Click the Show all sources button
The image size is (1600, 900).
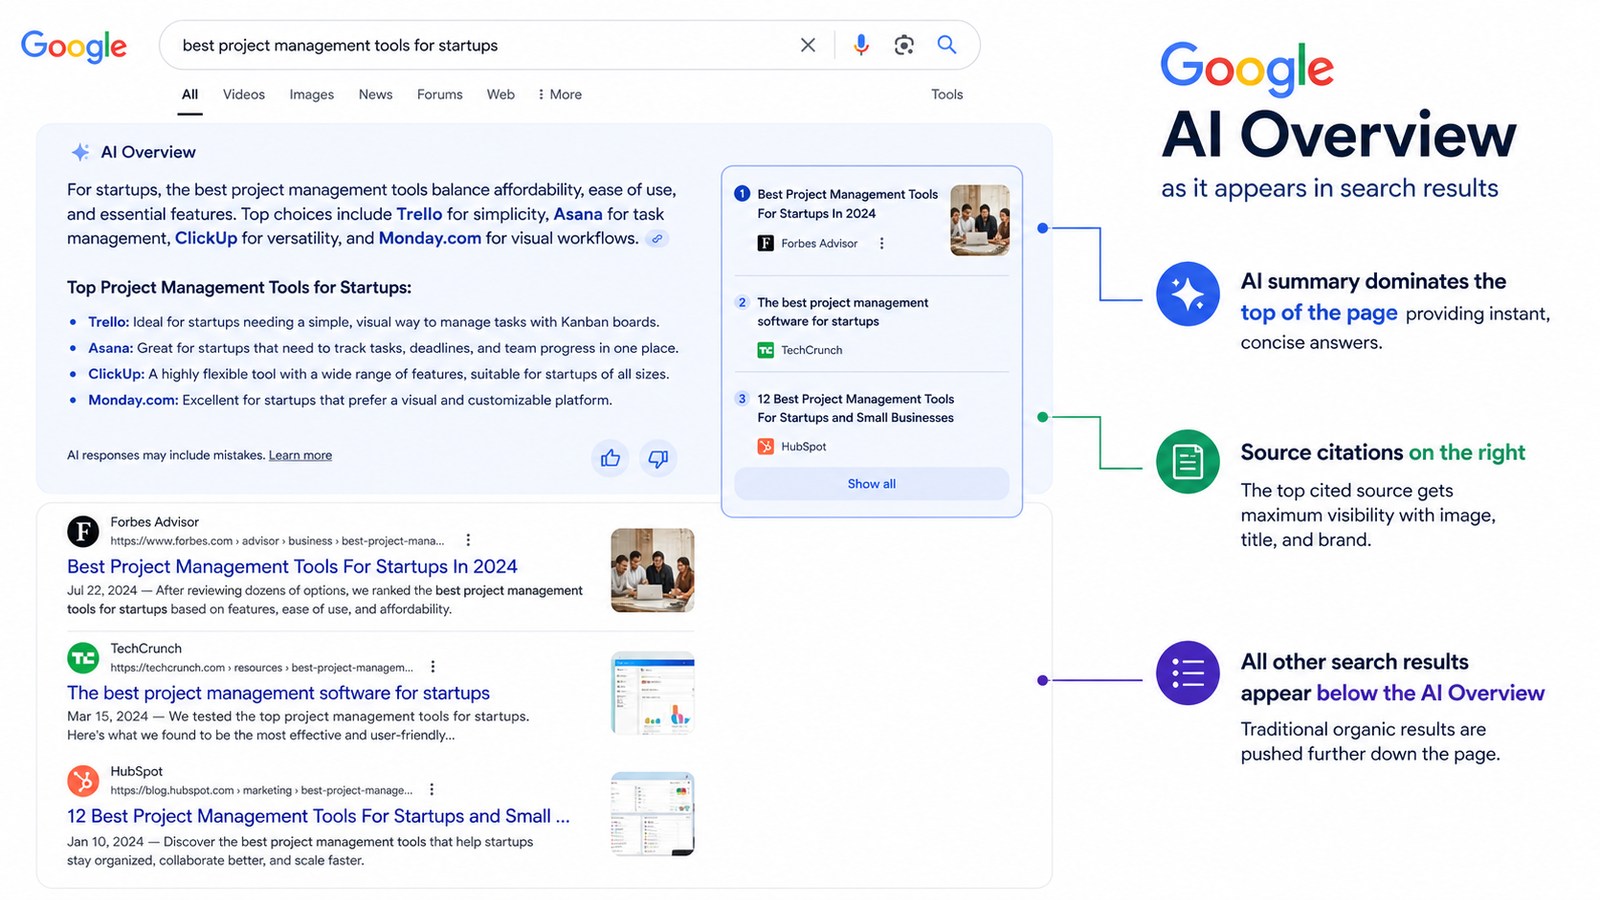pos(872,484)
